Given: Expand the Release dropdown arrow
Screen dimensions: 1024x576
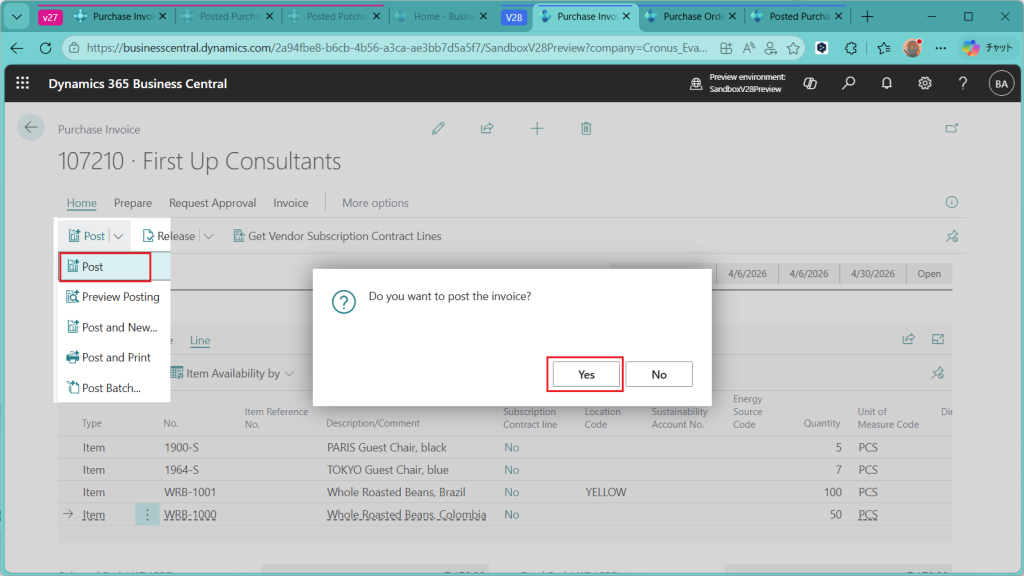Looking at the screenshot, I should click(209, 236).
